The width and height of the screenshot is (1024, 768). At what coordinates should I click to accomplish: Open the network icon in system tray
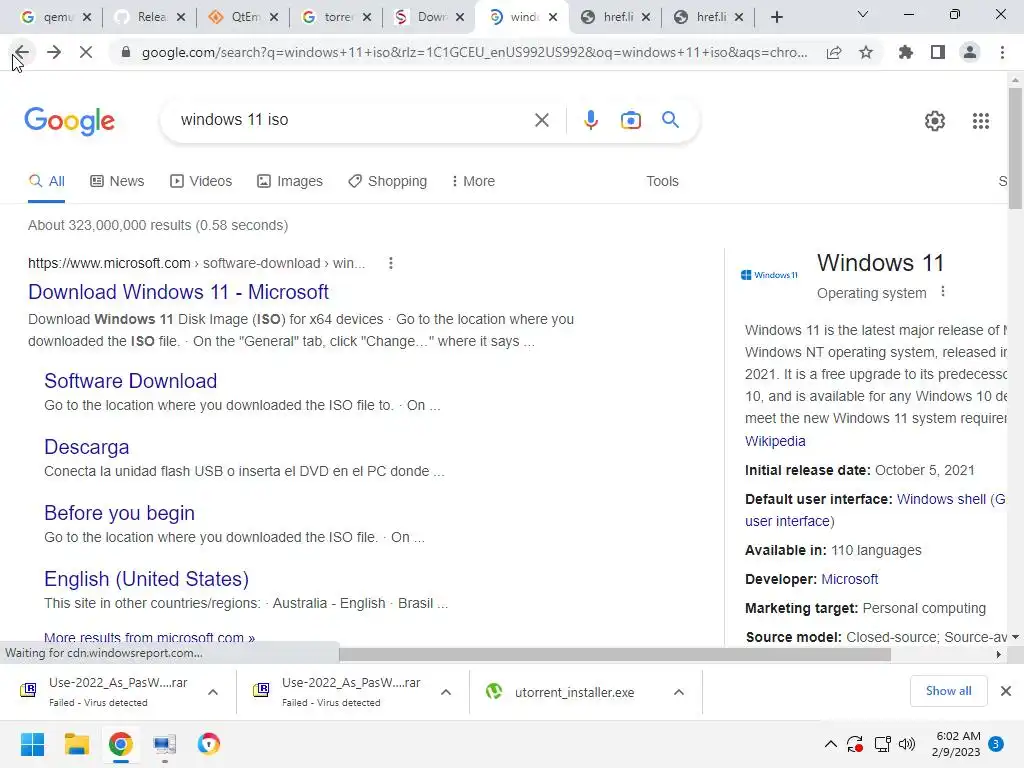coord(882,744)
